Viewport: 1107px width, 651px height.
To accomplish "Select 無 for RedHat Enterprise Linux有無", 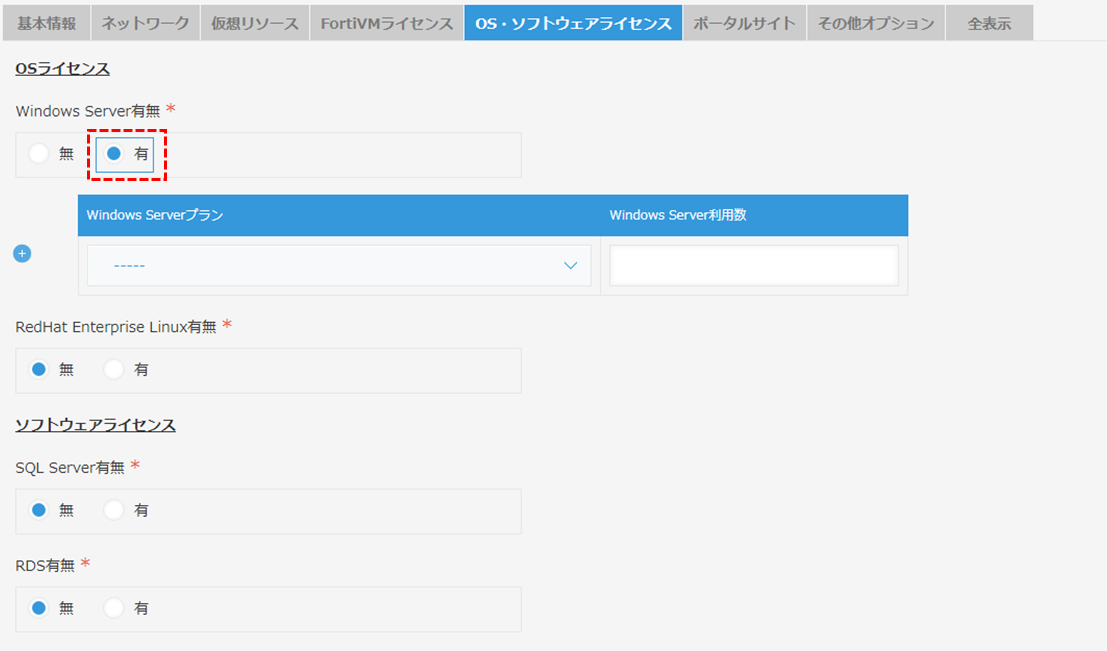I will (39, 369).
